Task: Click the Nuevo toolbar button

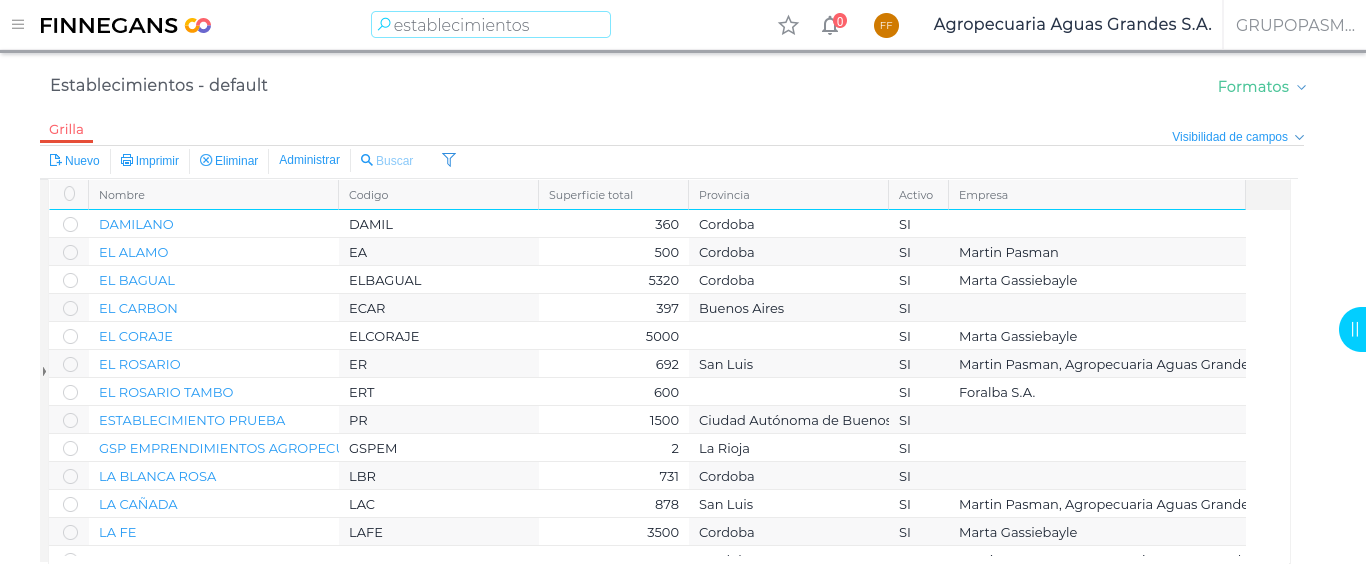Action: (75, 161)
